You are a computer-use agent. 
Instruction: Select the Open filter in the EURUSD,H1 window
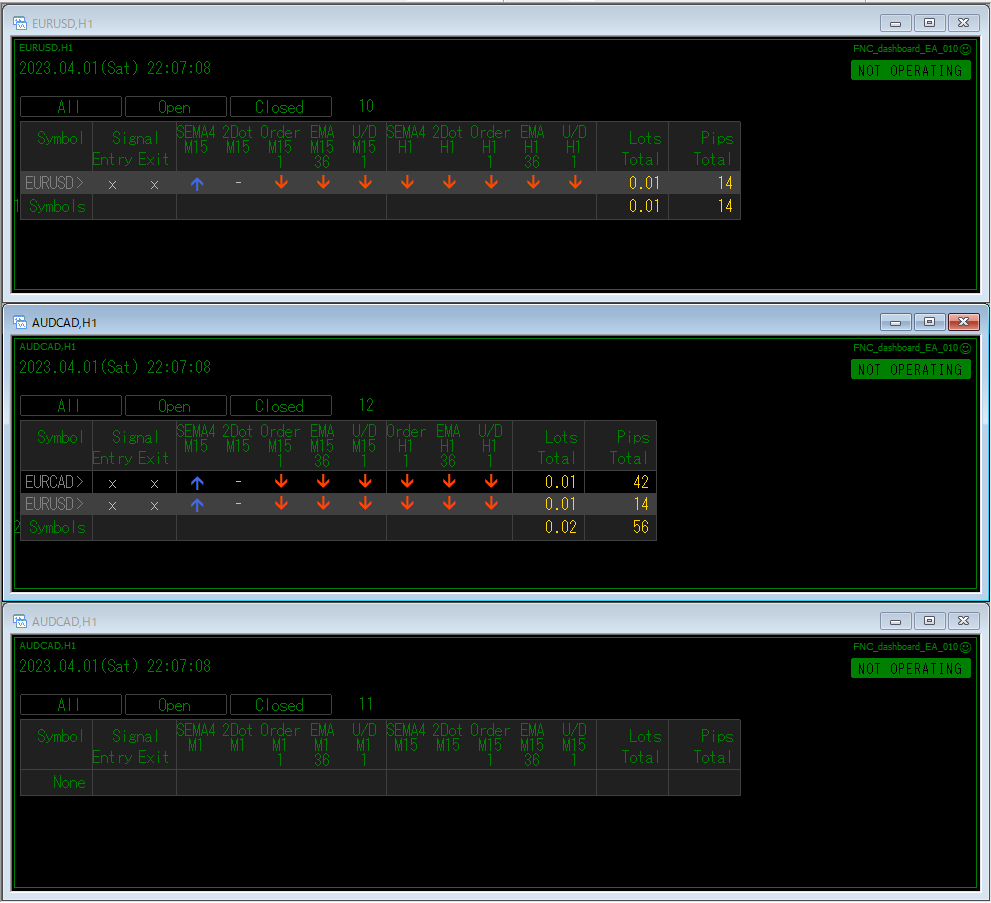click(176, 107)
